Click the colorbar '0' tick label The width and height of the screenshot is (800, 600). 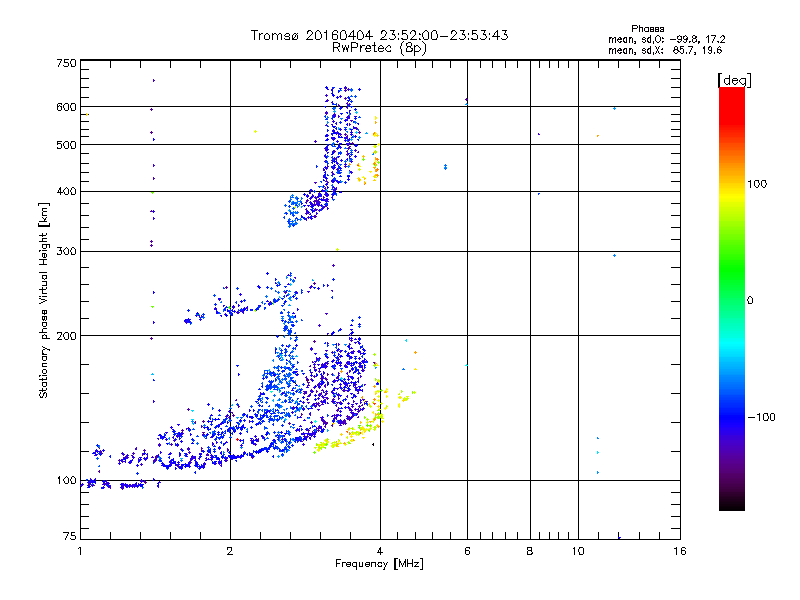pyautogui.click(x=750, y=301)
